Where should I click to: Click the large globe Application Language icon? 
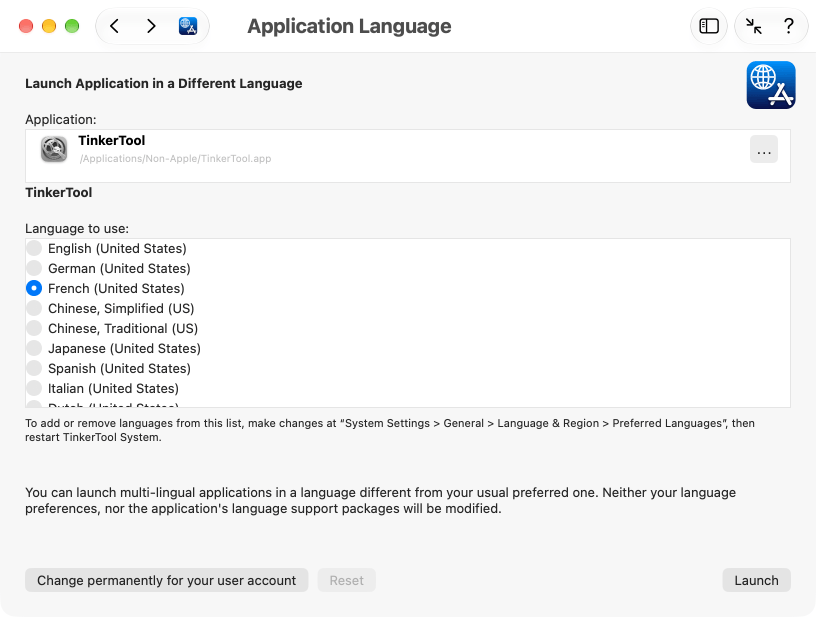tap(771, 85)
